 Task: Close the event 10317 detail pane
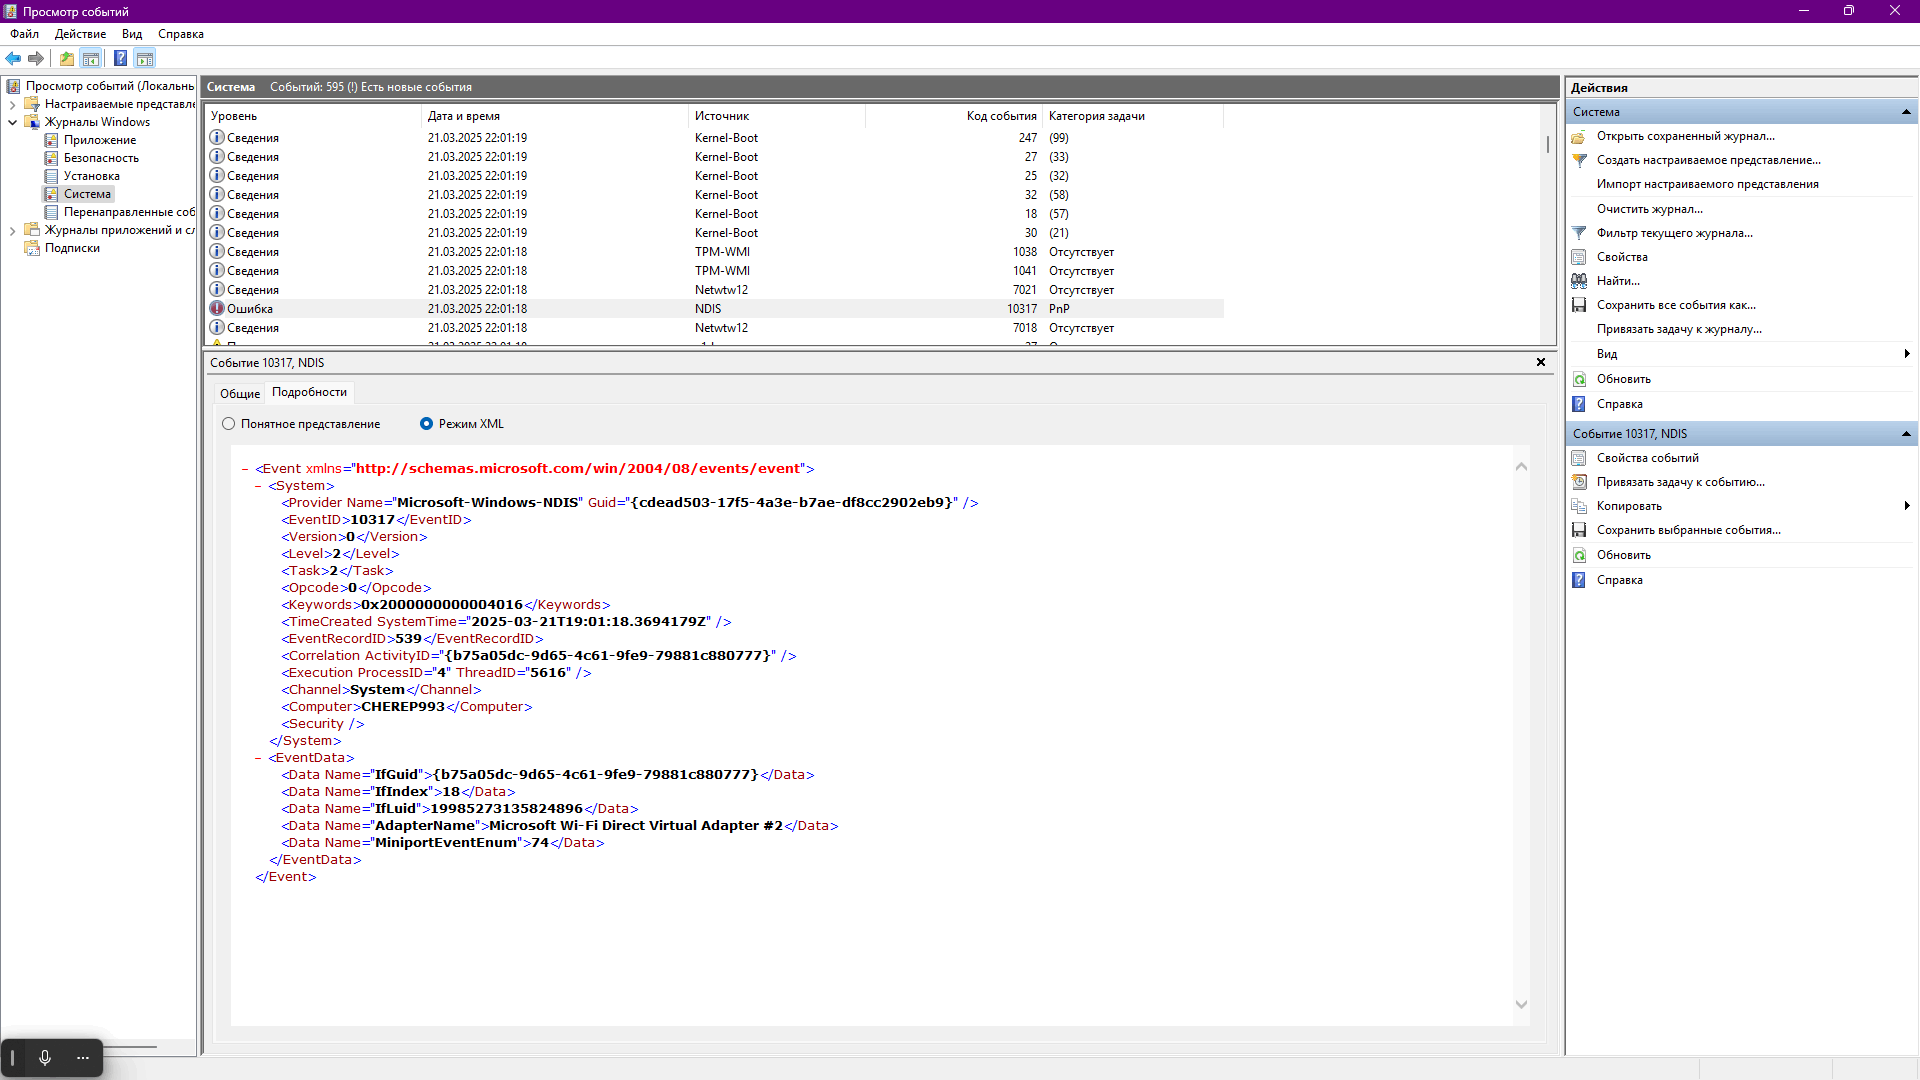(1541, 362)
